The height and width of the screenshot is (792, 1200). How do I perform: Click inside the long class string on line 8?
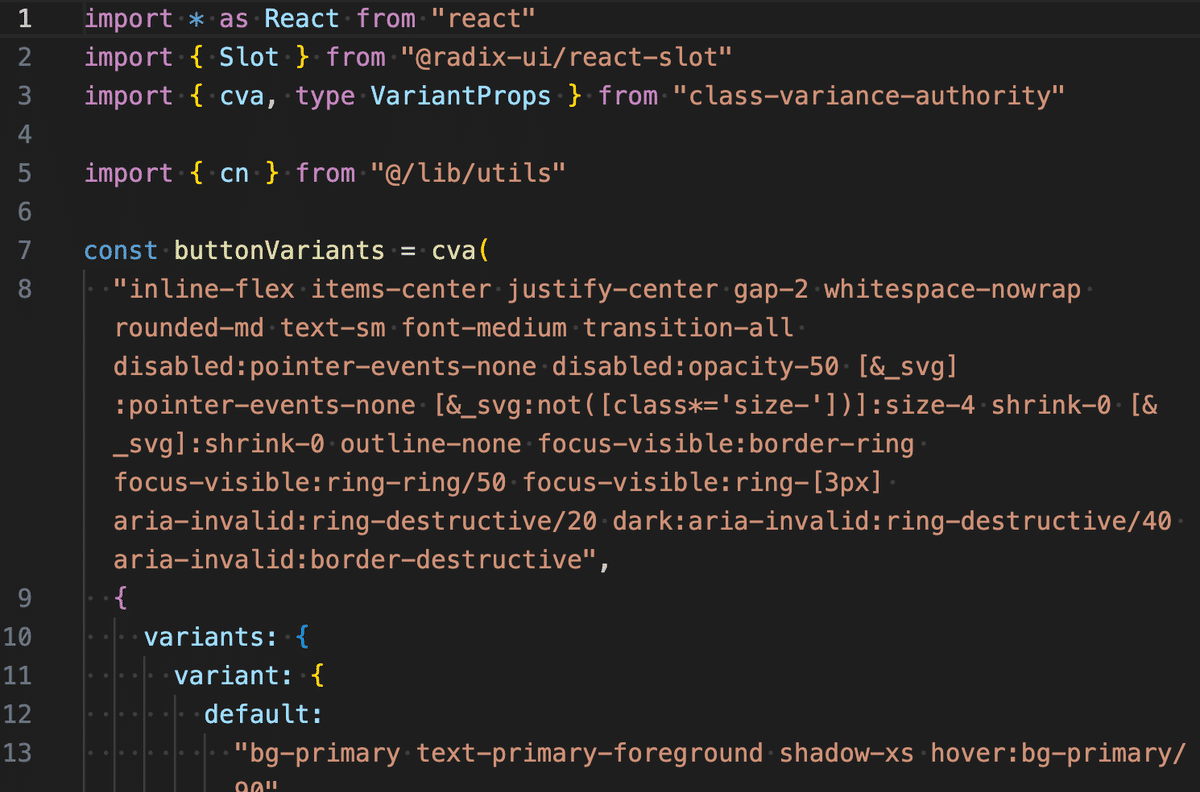click(x=400, y=289)
